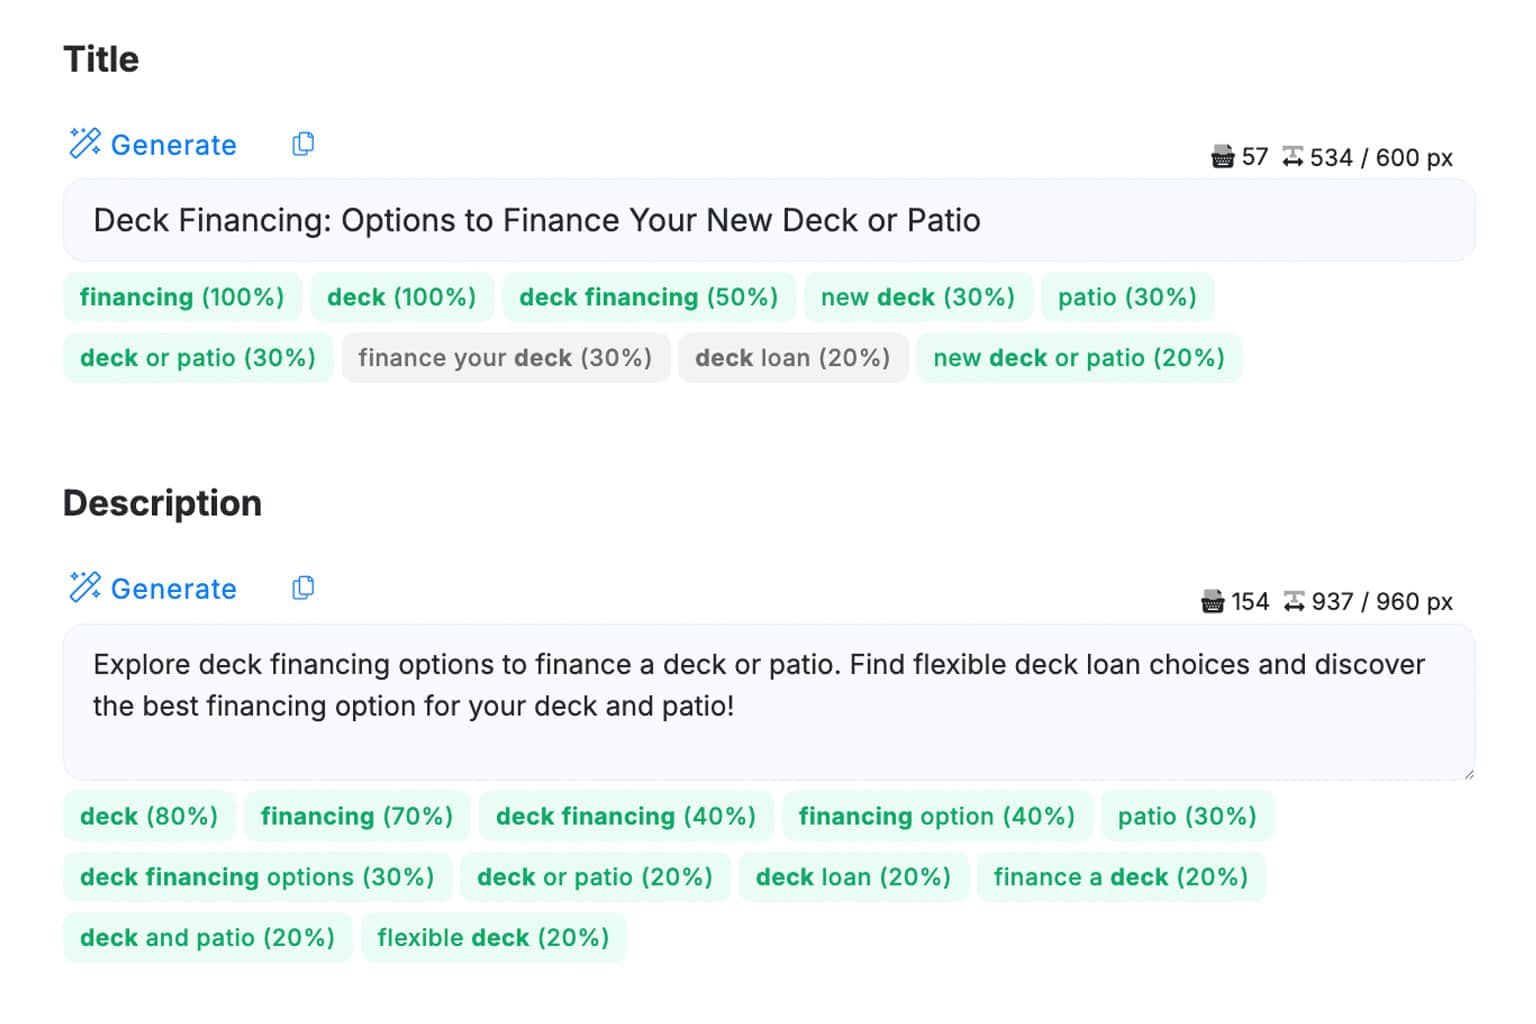Click the title character count icon

(x=1222, y=157)
